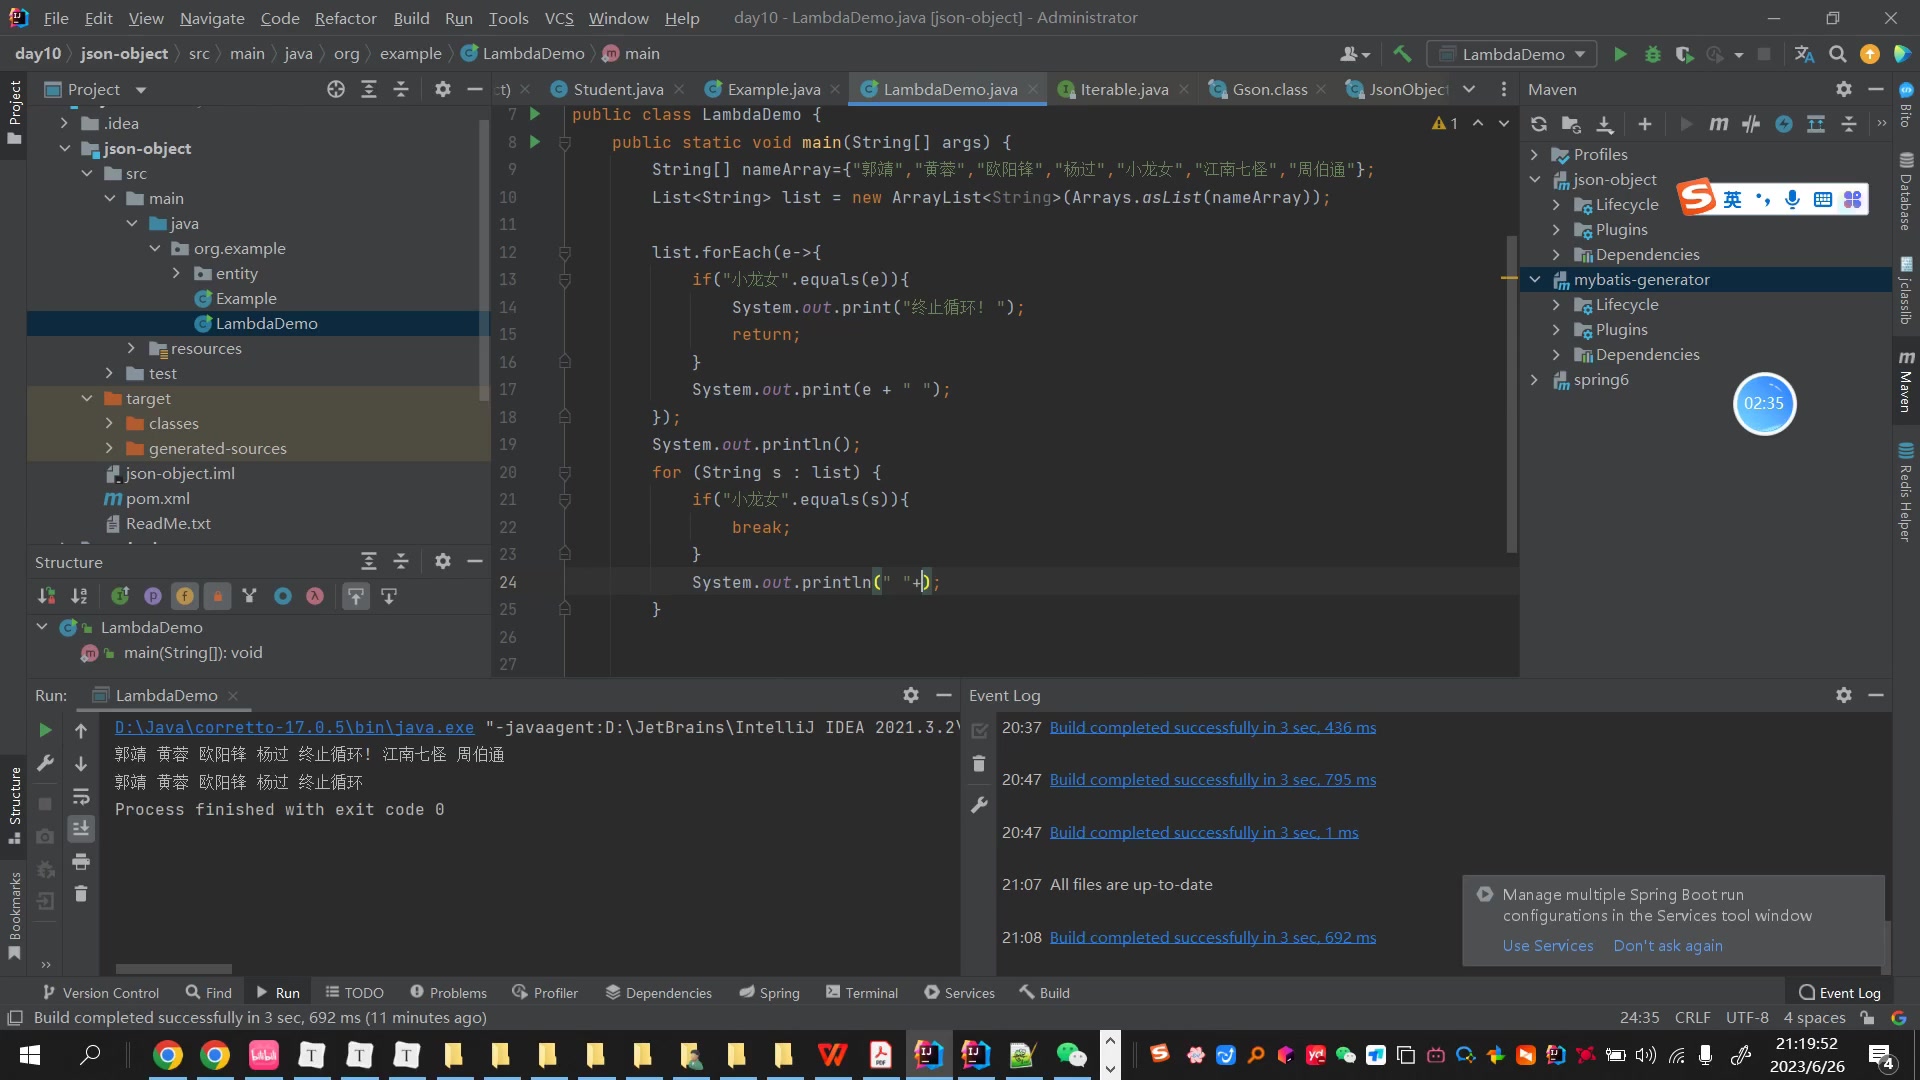Sort Structure alphabetically icon

click(79, 596)
